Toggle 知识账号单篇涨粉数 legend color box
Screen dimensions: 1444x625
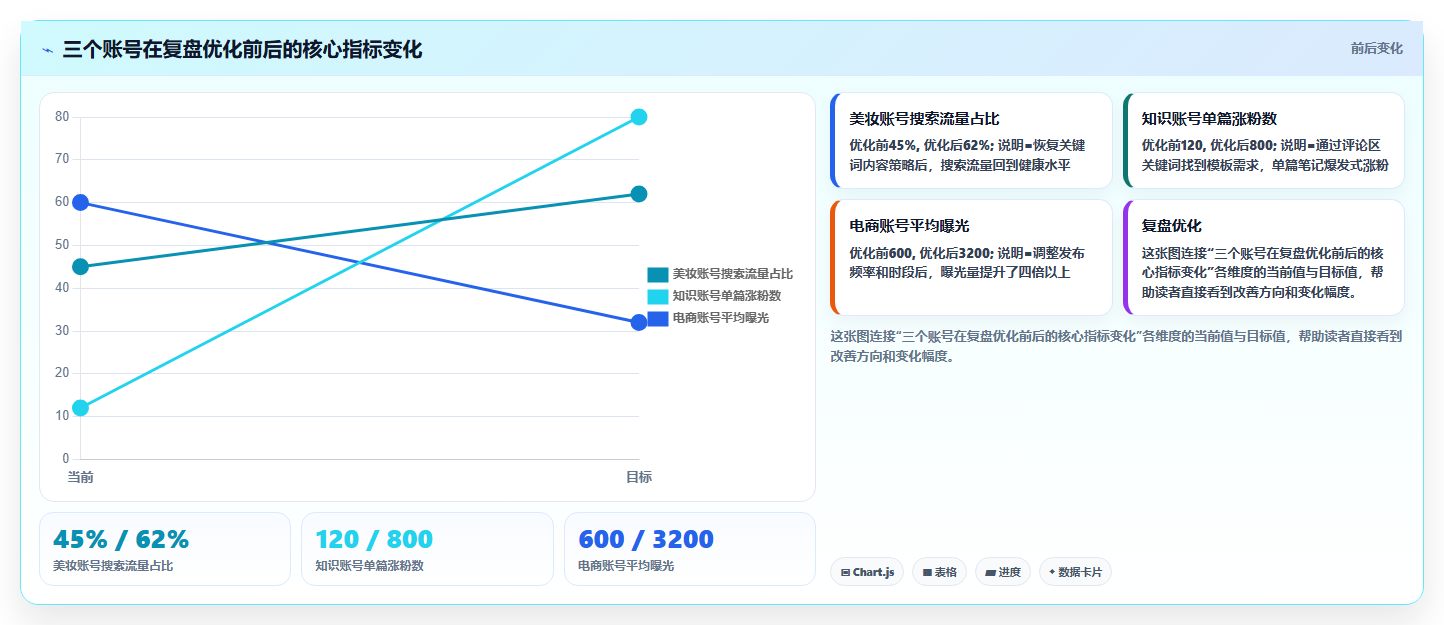[x=658, y=296]
